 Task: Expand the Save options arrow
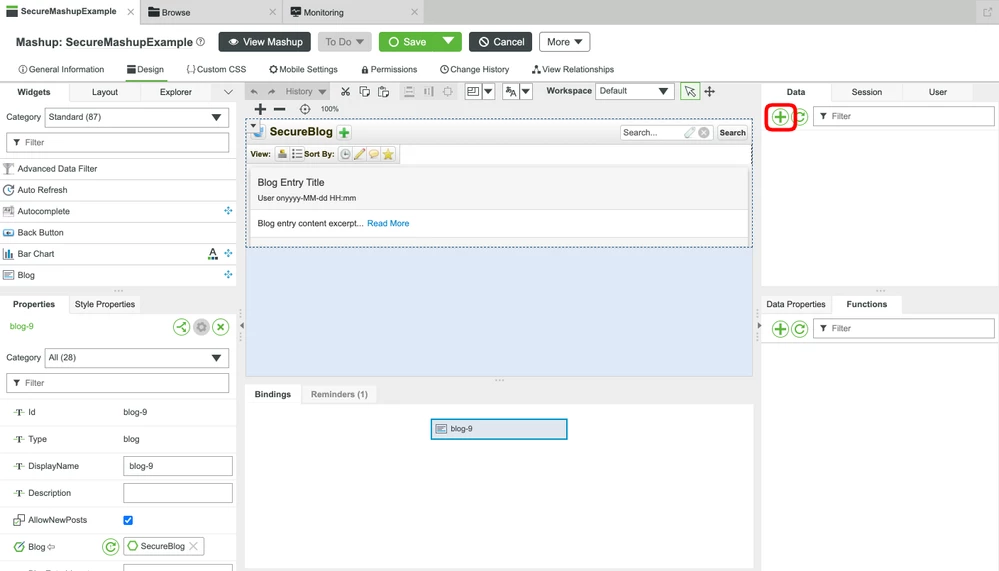tap(449, 42)
